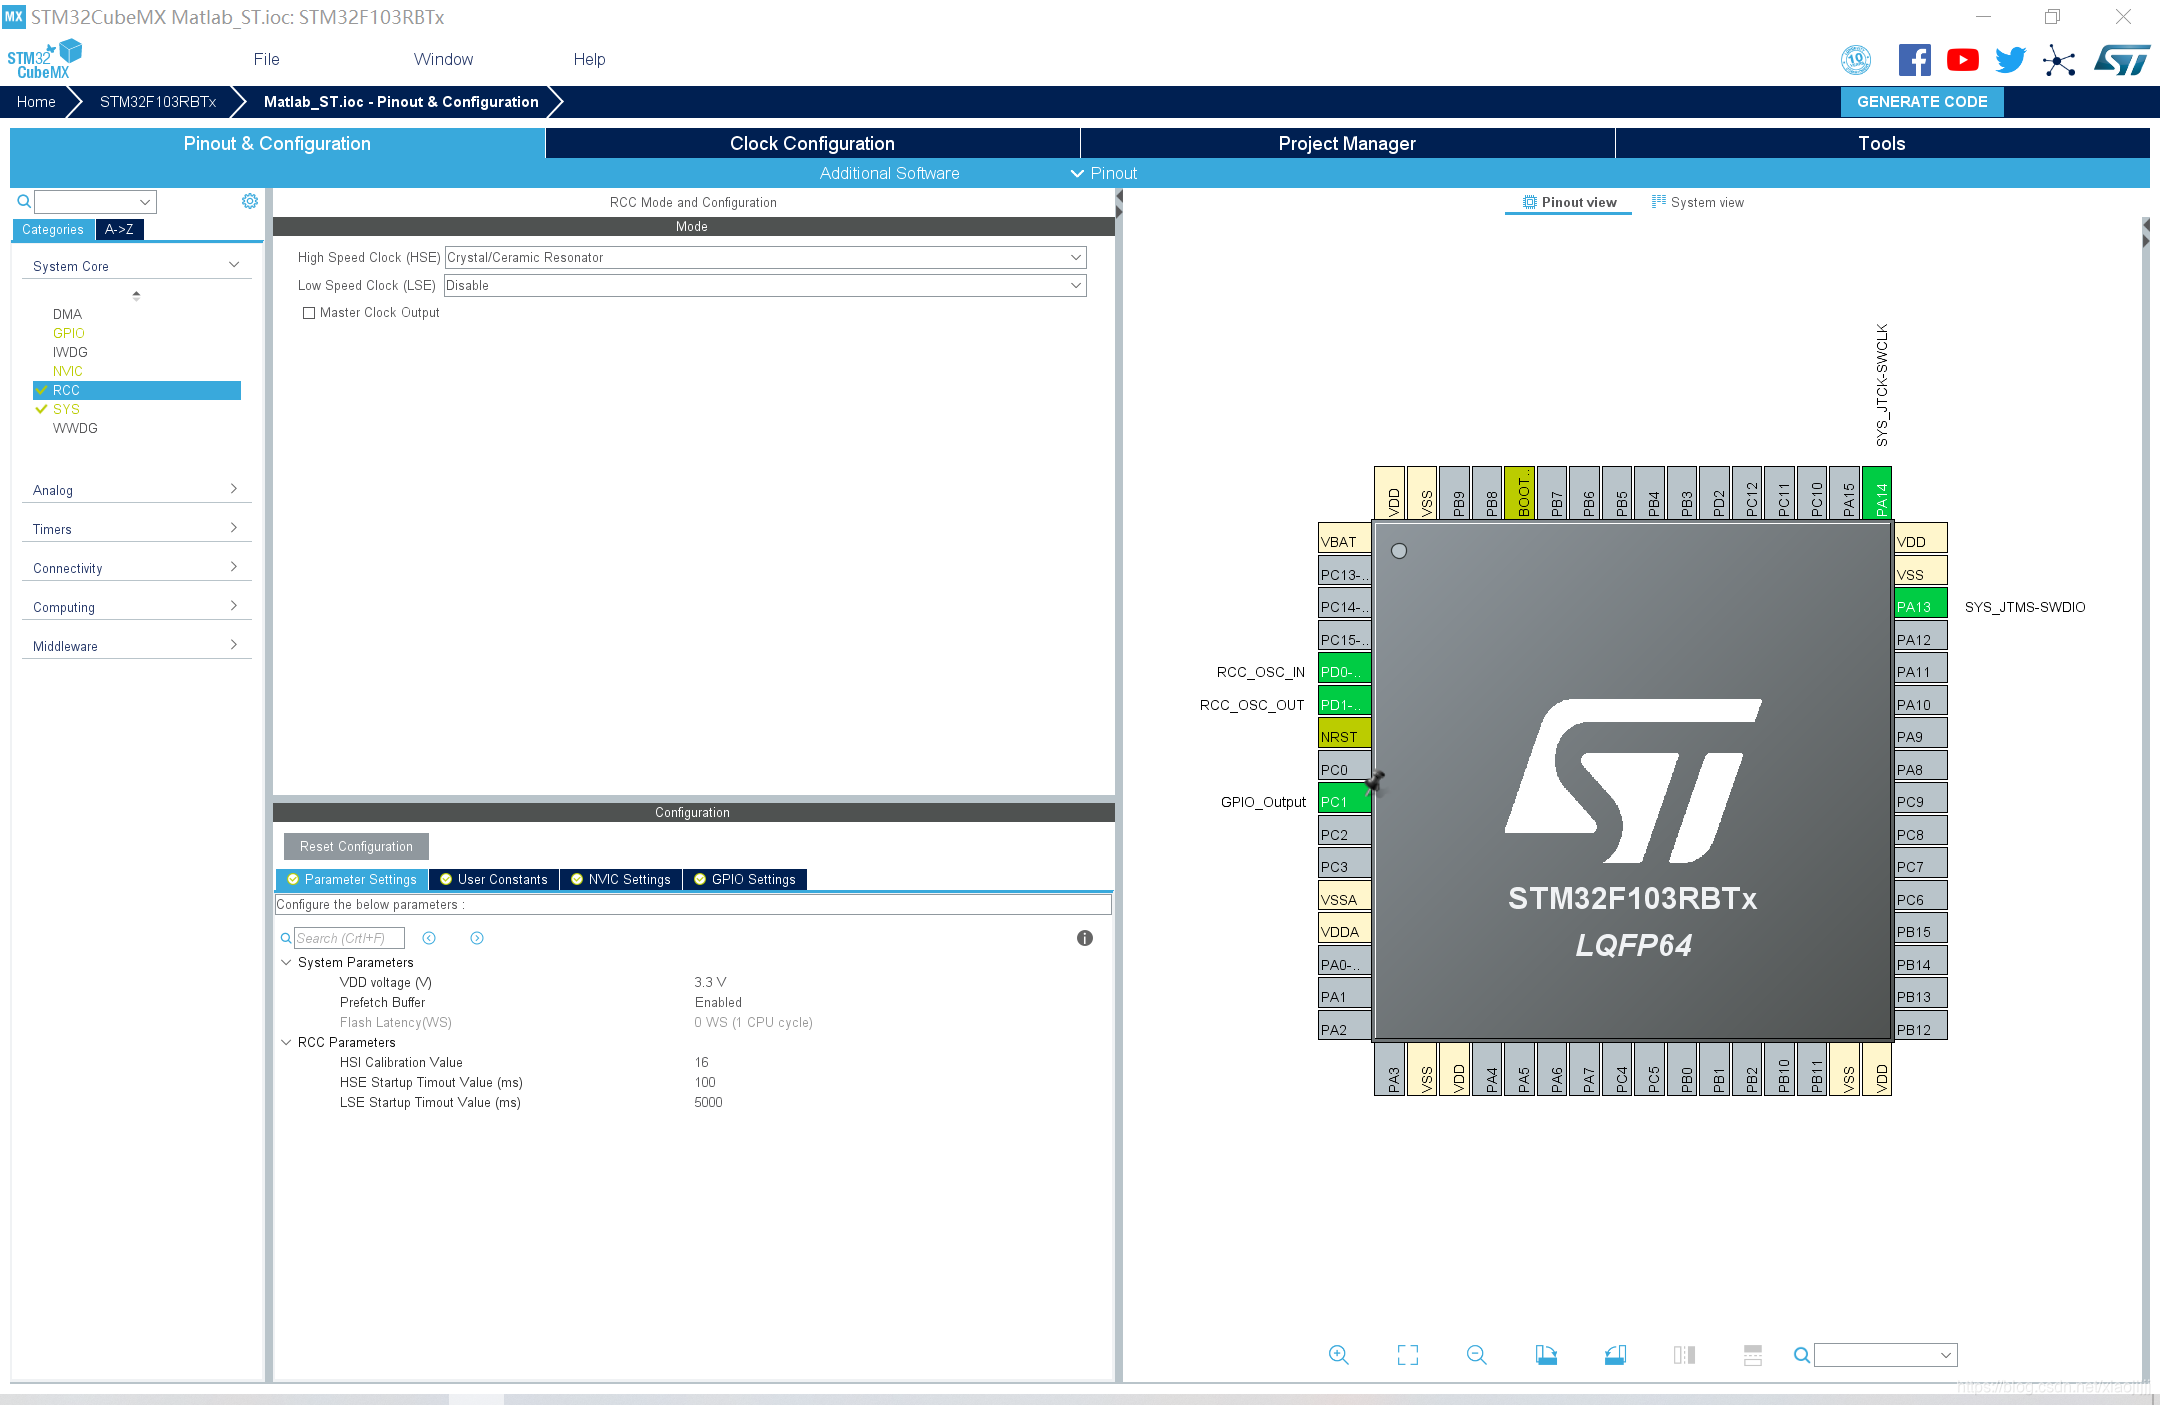Image resolution: width=2160 pixels, height=1405 pixels.
Task: Zoom out of the chip pinout view
Action: (x=1477, y=1355)
